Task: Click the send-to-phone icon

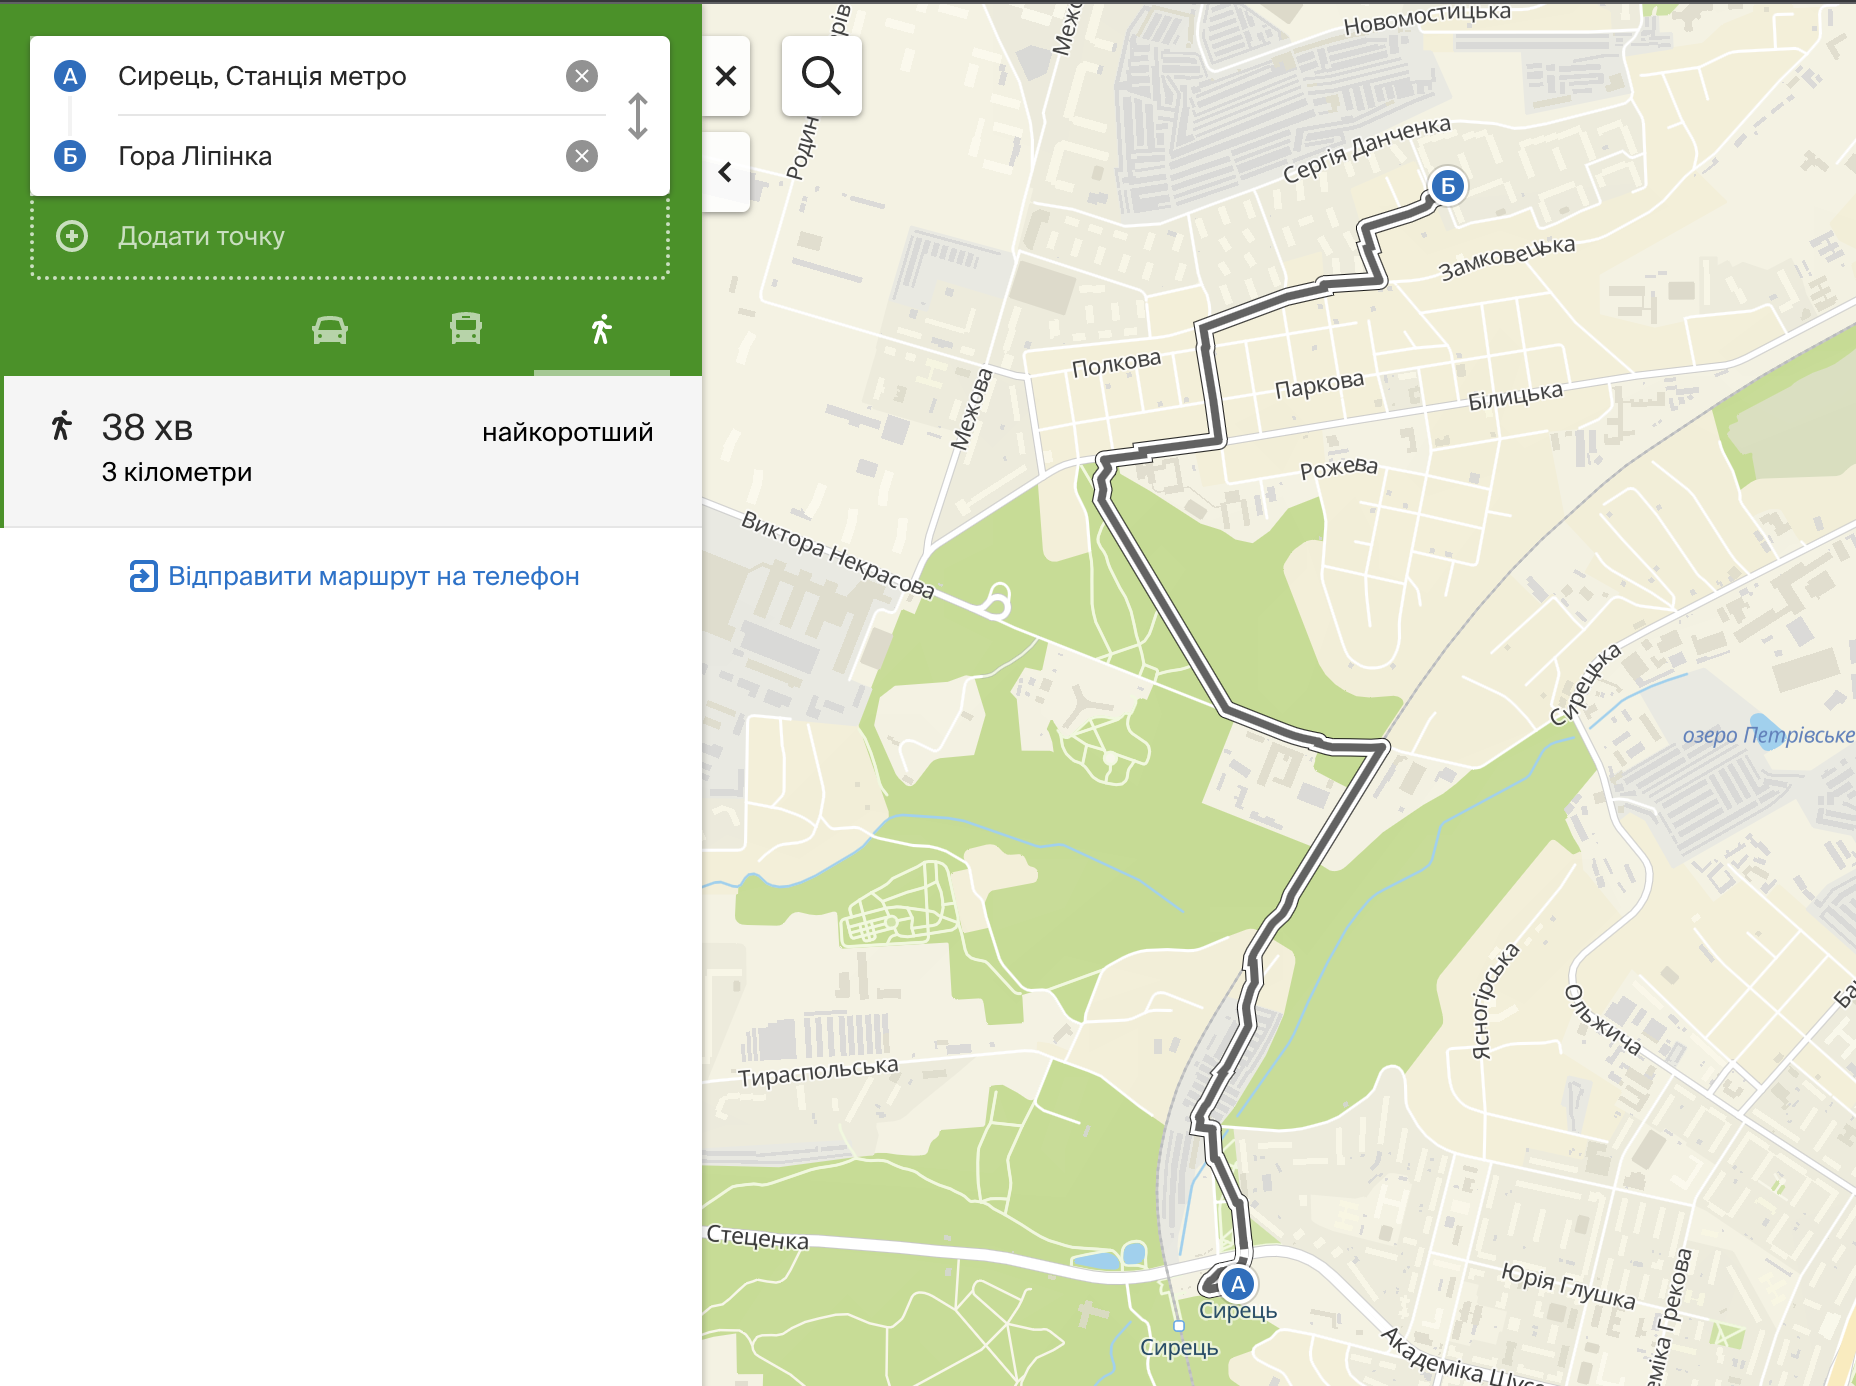Action: 143,576
